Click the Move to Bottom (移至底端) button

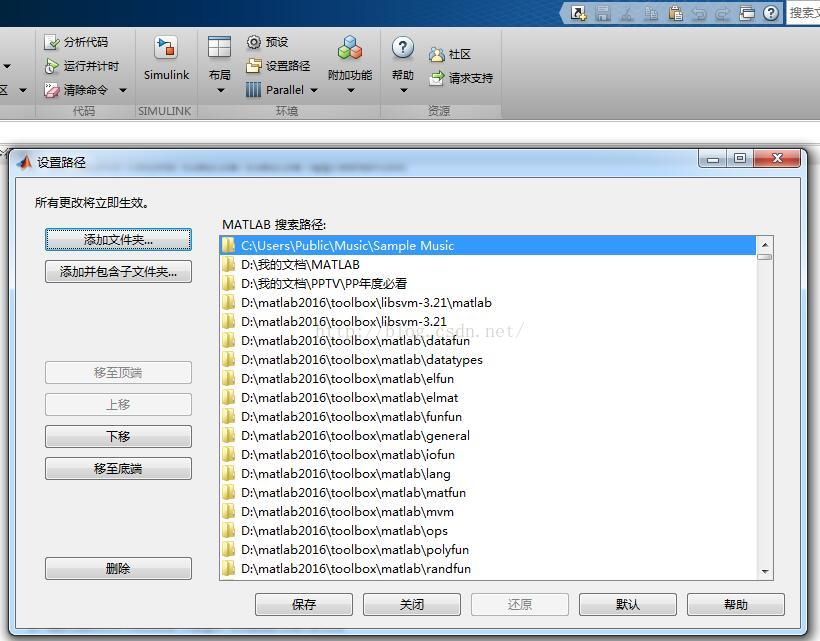[118, 468]
